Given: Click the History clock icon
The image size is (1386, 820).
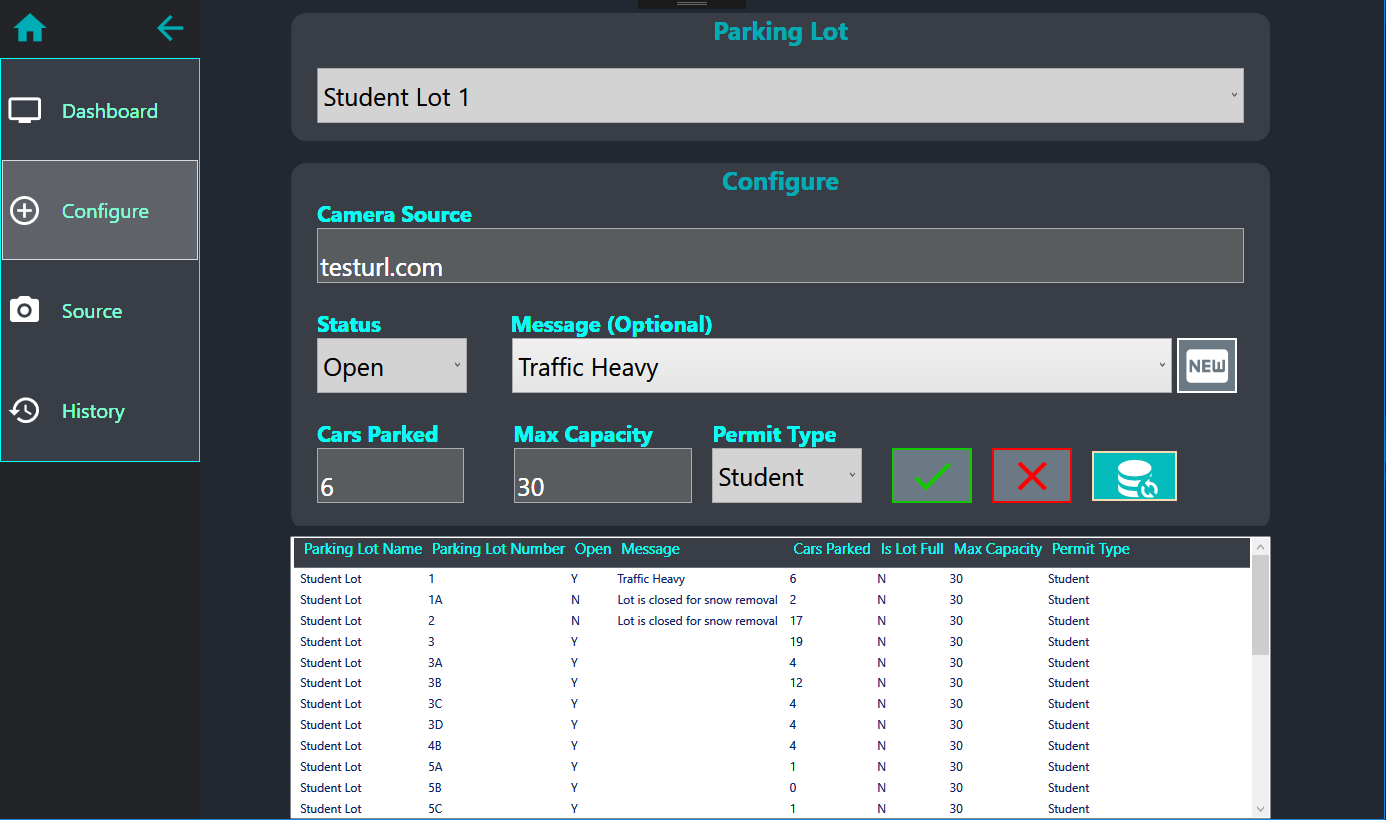Looking at the screenshot, I should coord(24,410).
